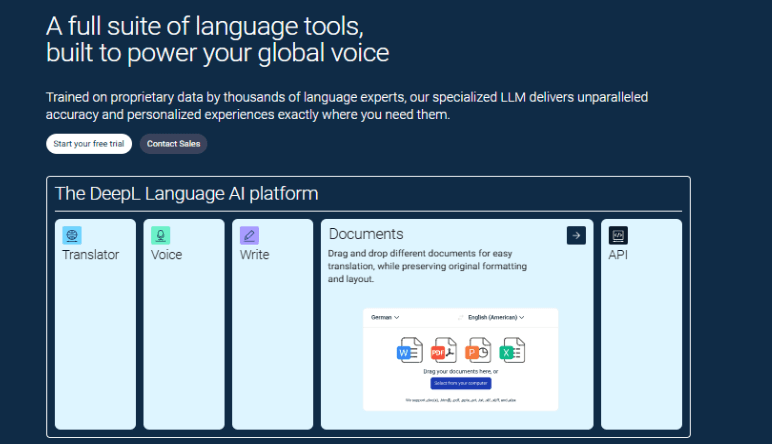Open the German source language dropdown
The height and width of the screenshot is (444, 772).
385,317
